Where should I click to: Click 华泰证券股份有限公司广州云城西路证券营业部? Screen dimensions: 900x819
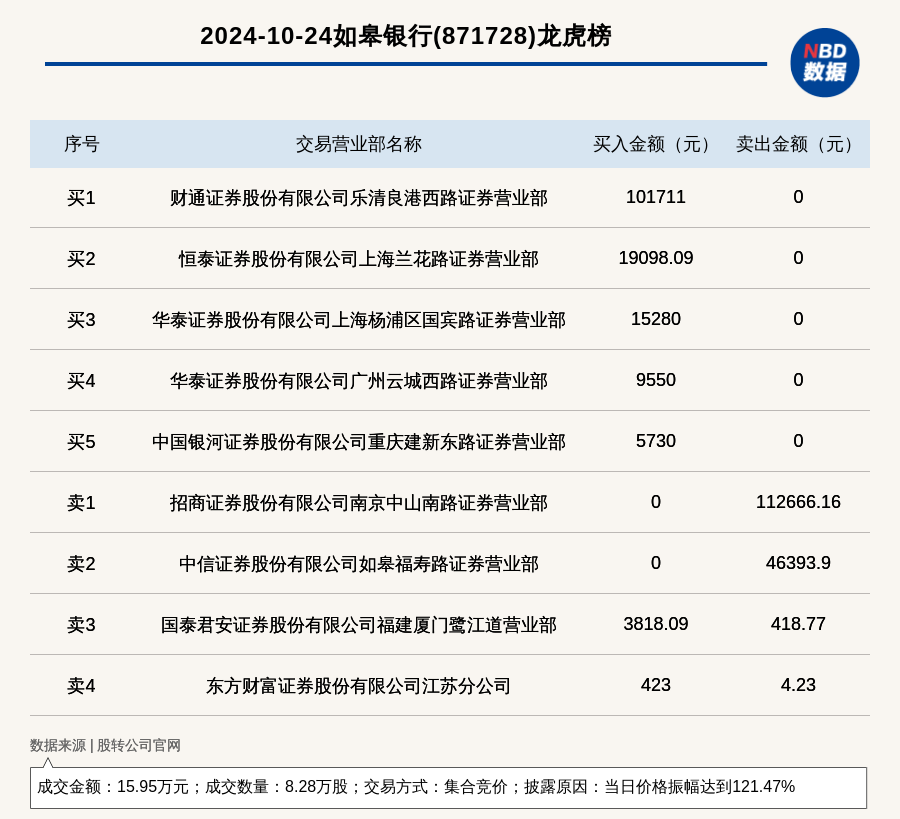[x=359, y=381]
